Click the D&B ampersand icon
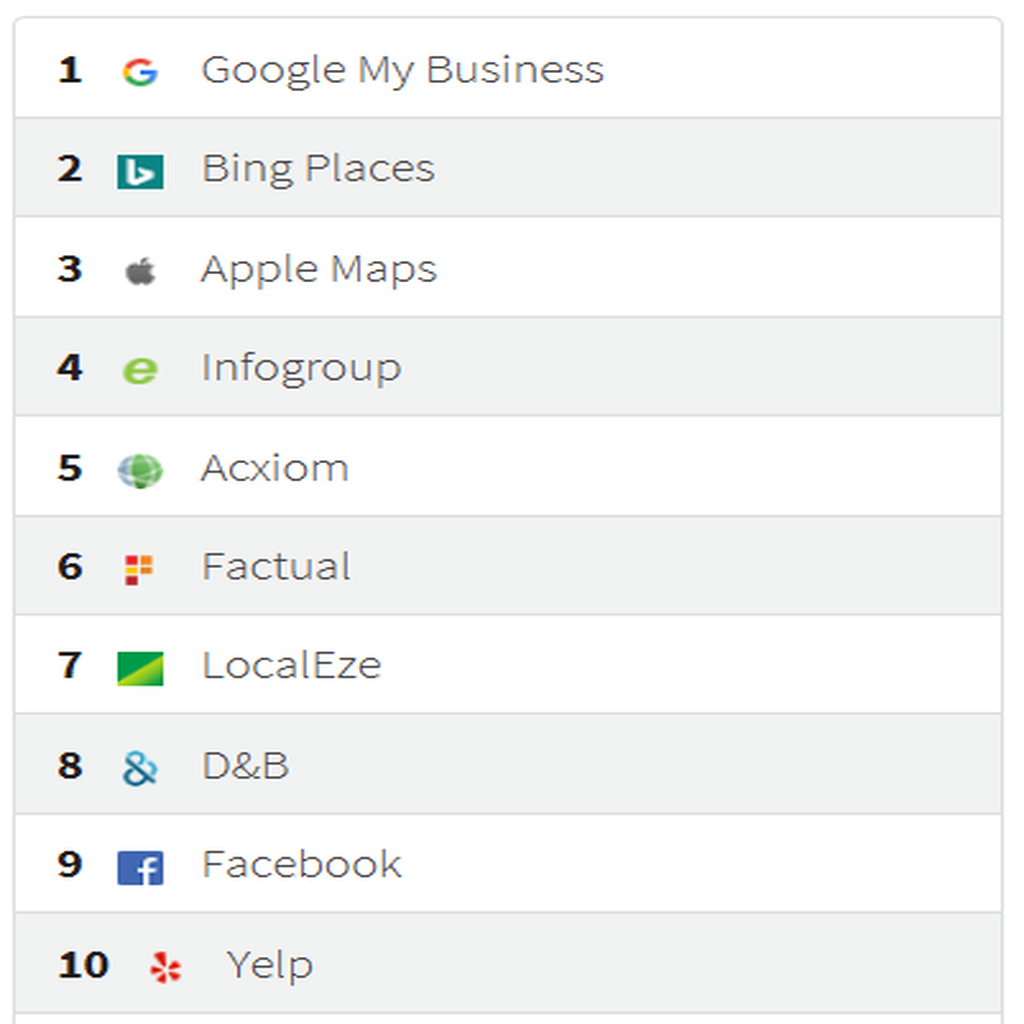Screen dimensions: 1024x1024 (x=140, y=768)
